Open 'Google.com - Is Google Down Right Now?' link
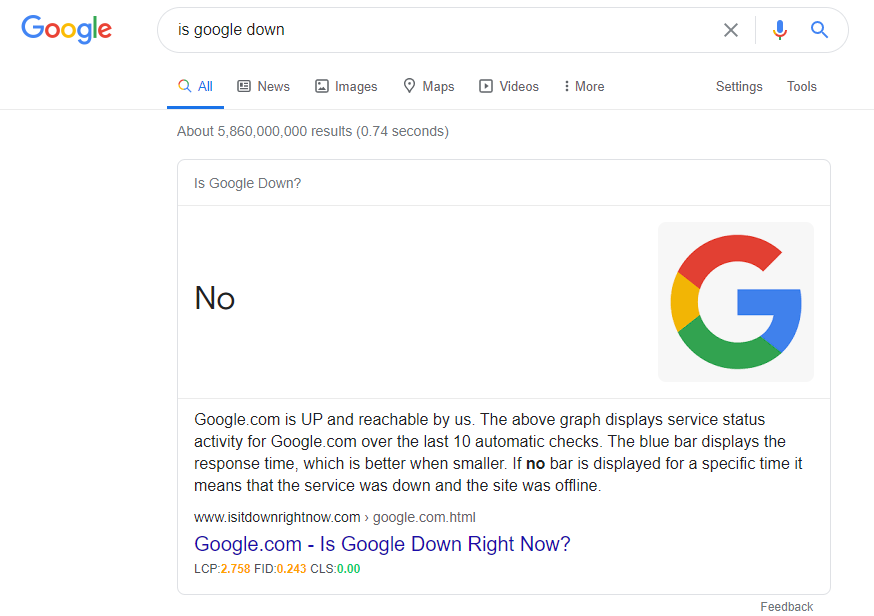 [382, 544]
